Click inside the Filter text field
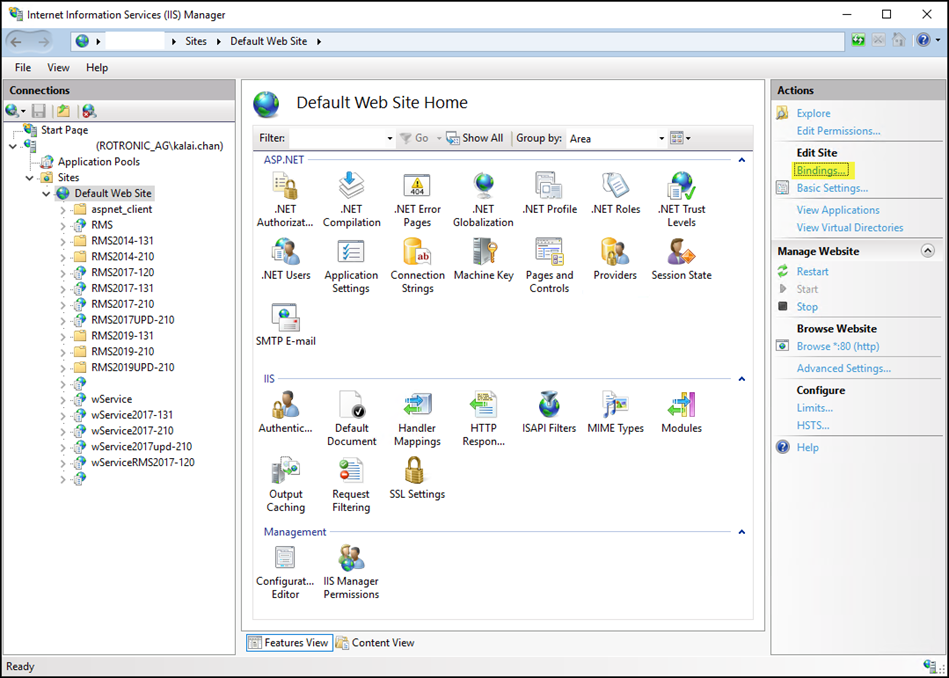 (337, 139)
